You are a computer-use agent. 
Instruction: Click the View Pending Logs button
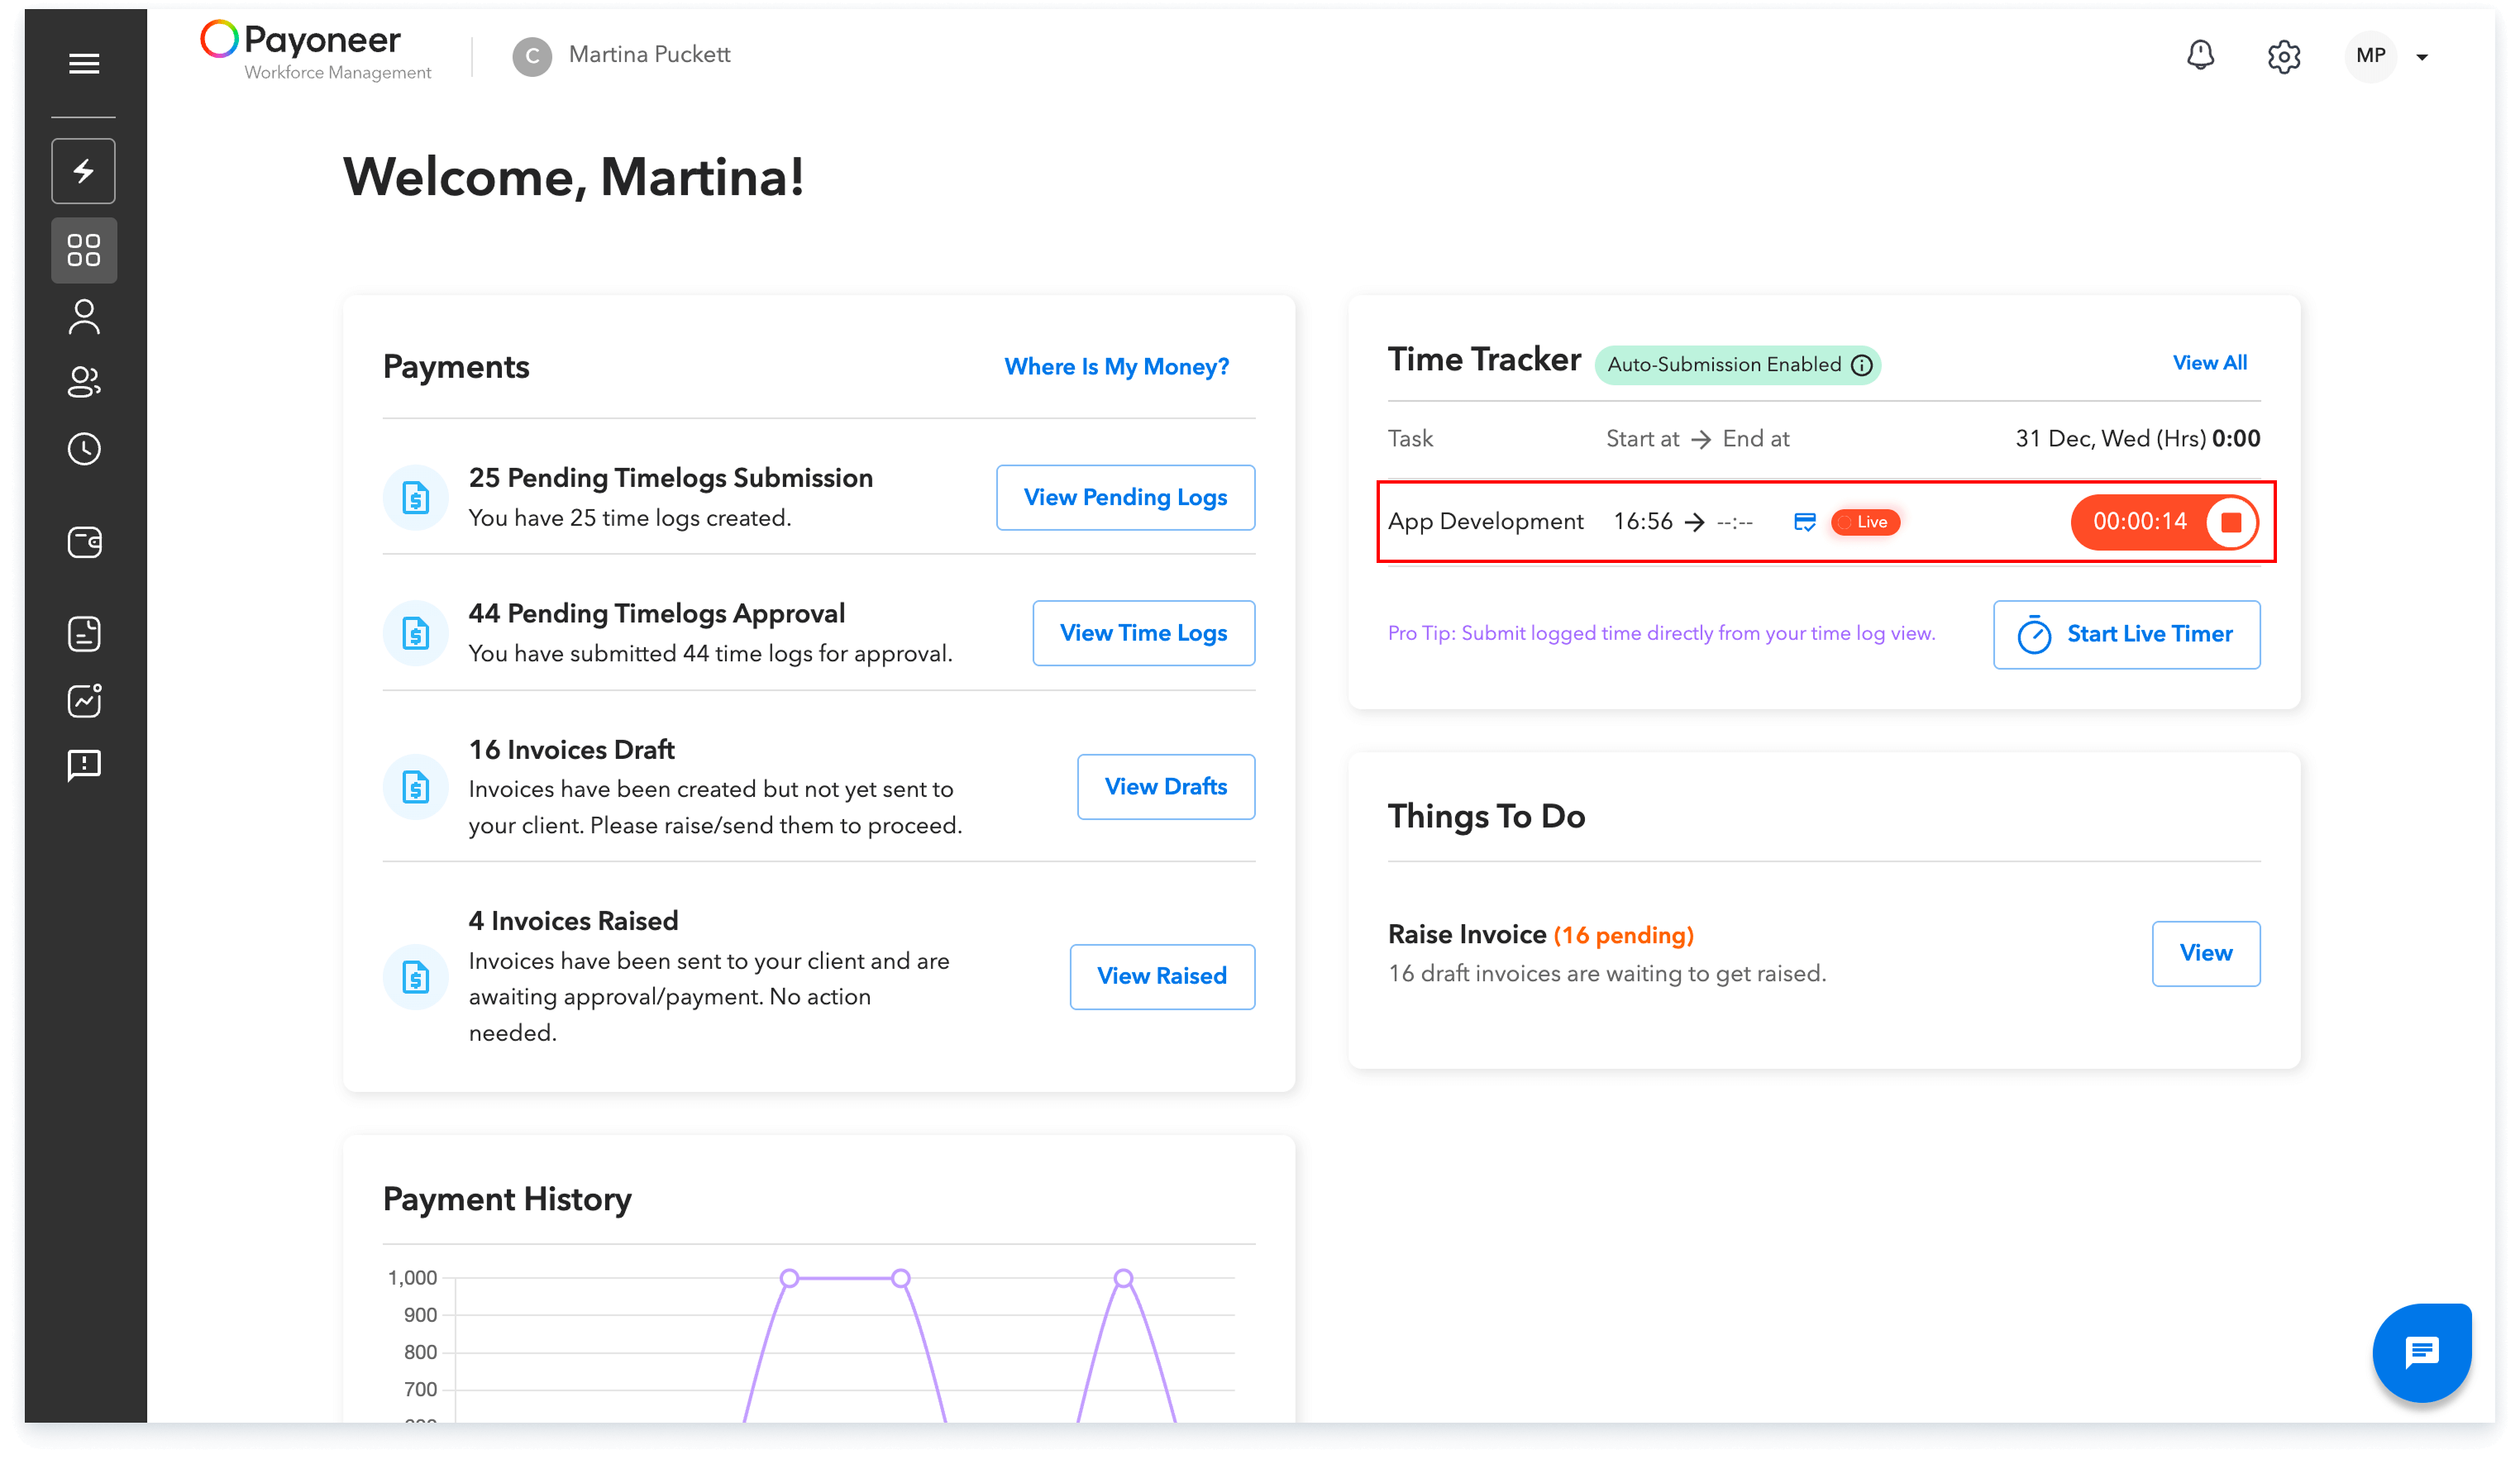1125,497
